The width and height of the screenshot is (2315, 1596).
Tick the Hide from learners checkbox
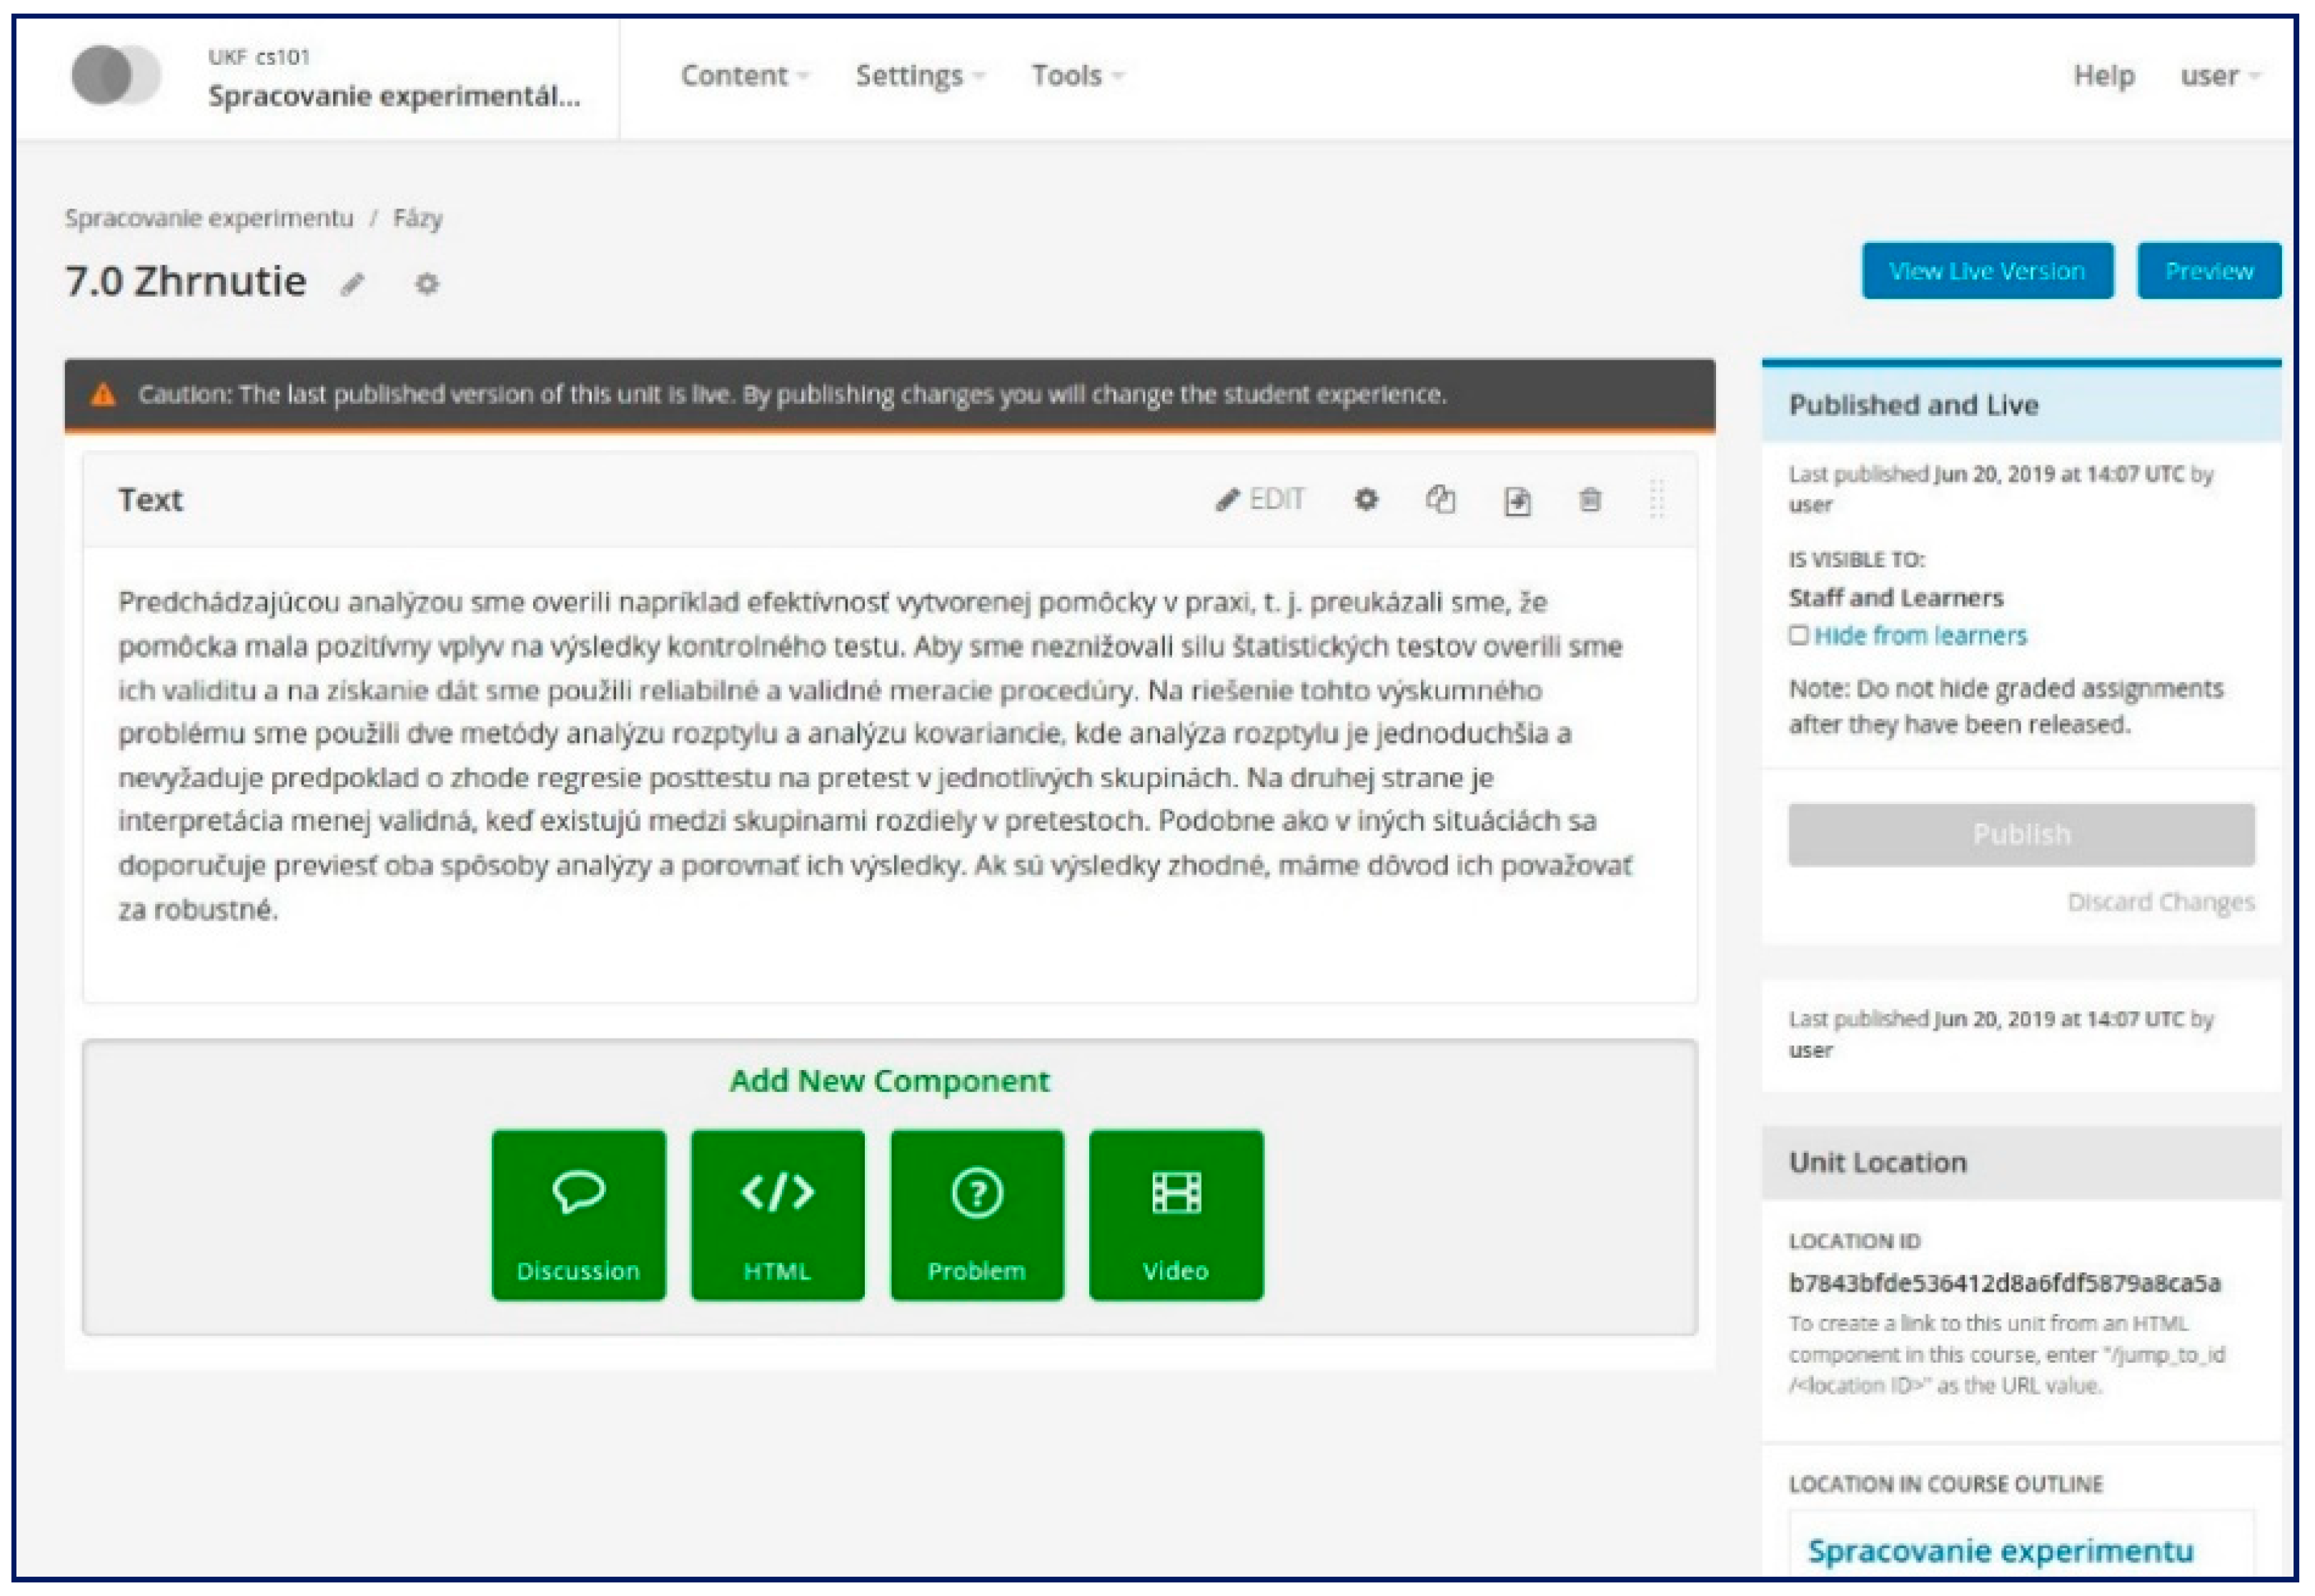1798,635
